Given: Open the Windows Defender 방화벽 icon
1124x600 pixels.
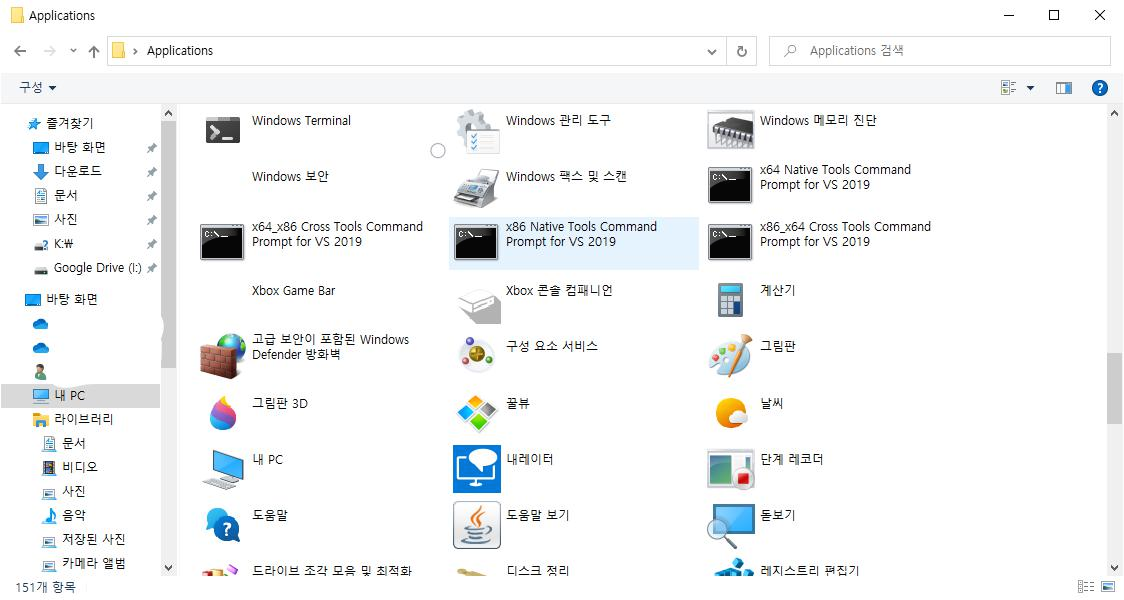Looking at the screenshot, I should tap(222, 356).
